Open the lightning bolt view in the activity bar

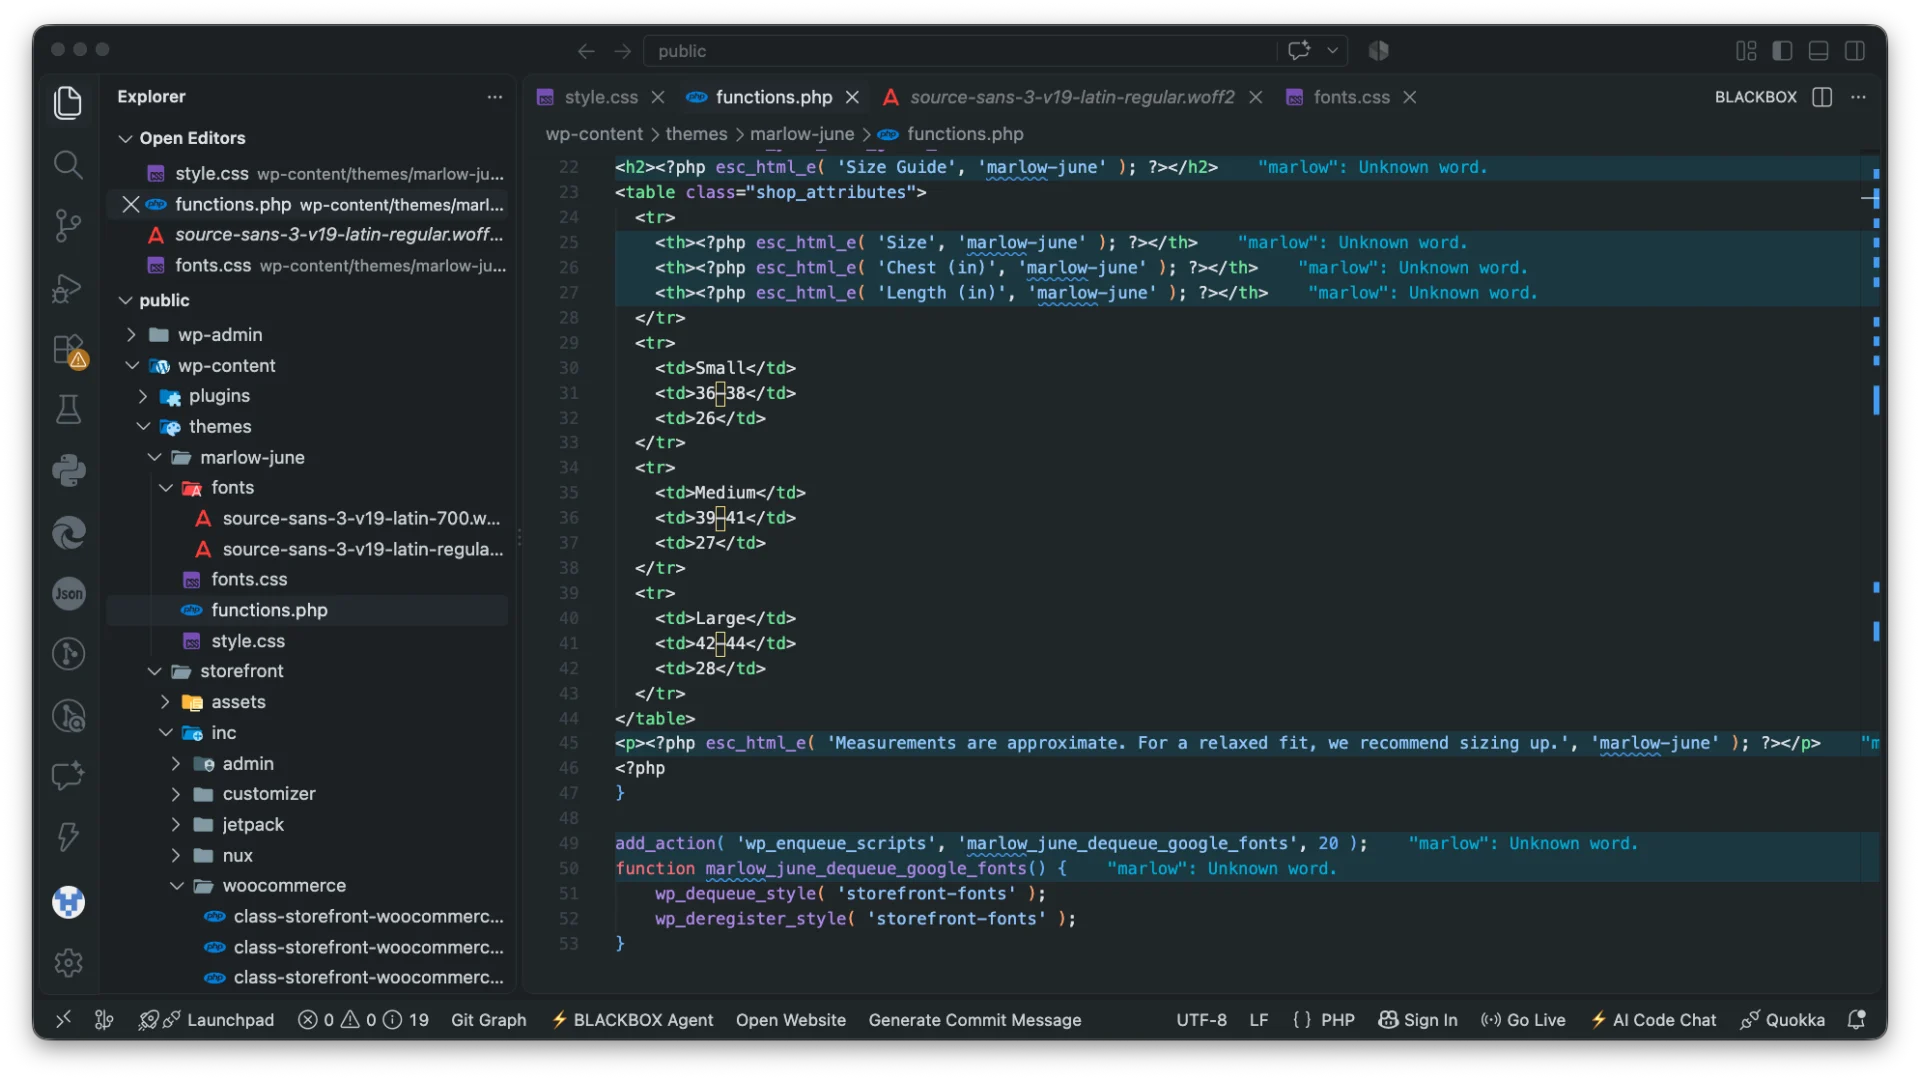pos(68,837)
